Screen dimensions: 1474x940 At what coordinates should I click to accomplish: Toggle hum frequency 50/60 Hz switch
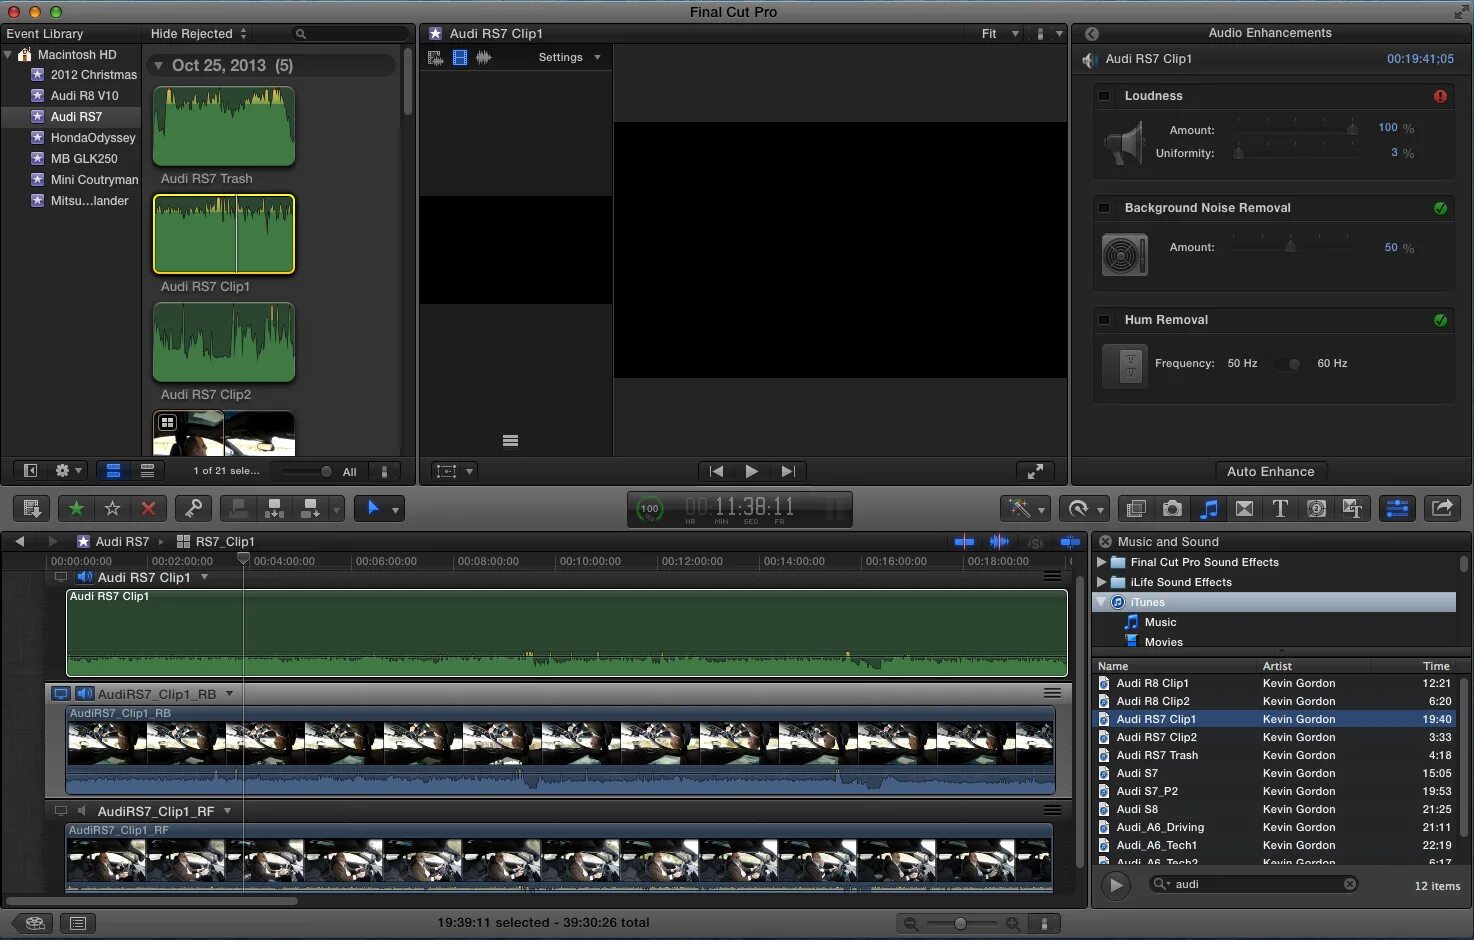[1288, 364]
